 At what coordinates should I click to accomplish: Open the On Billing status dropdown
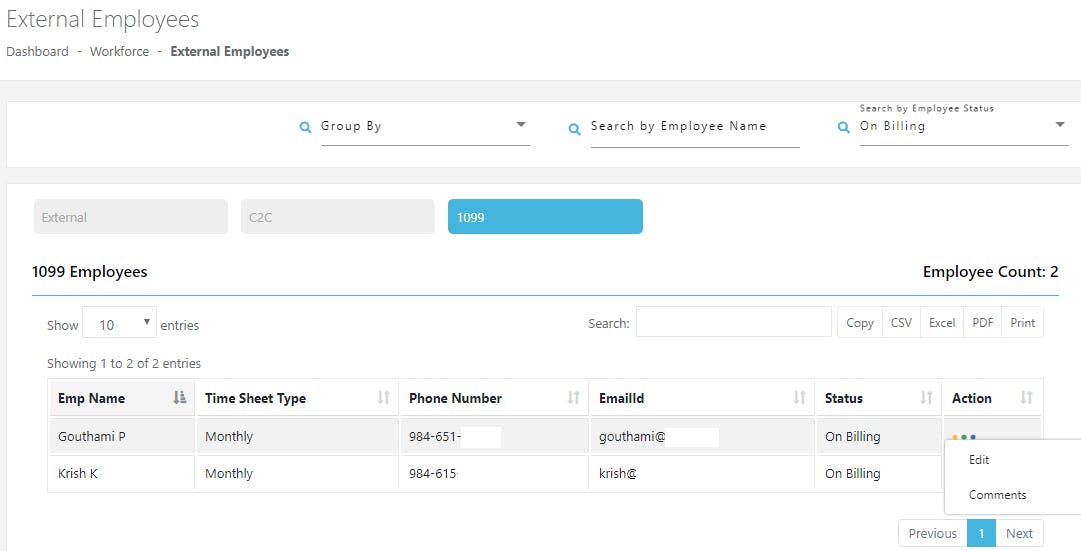pyautogui.click(x=1059, y=126)
